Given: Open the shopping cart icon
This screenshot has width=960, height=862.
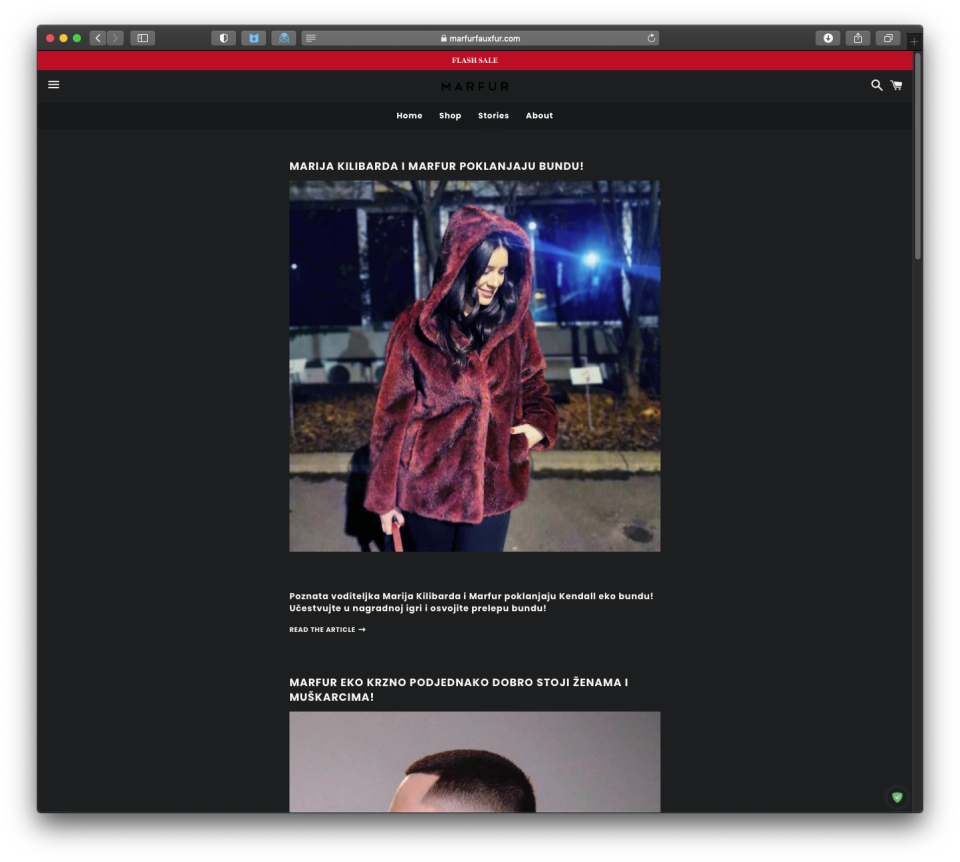Looking at the screenshot, I should [x=896, y=85].
